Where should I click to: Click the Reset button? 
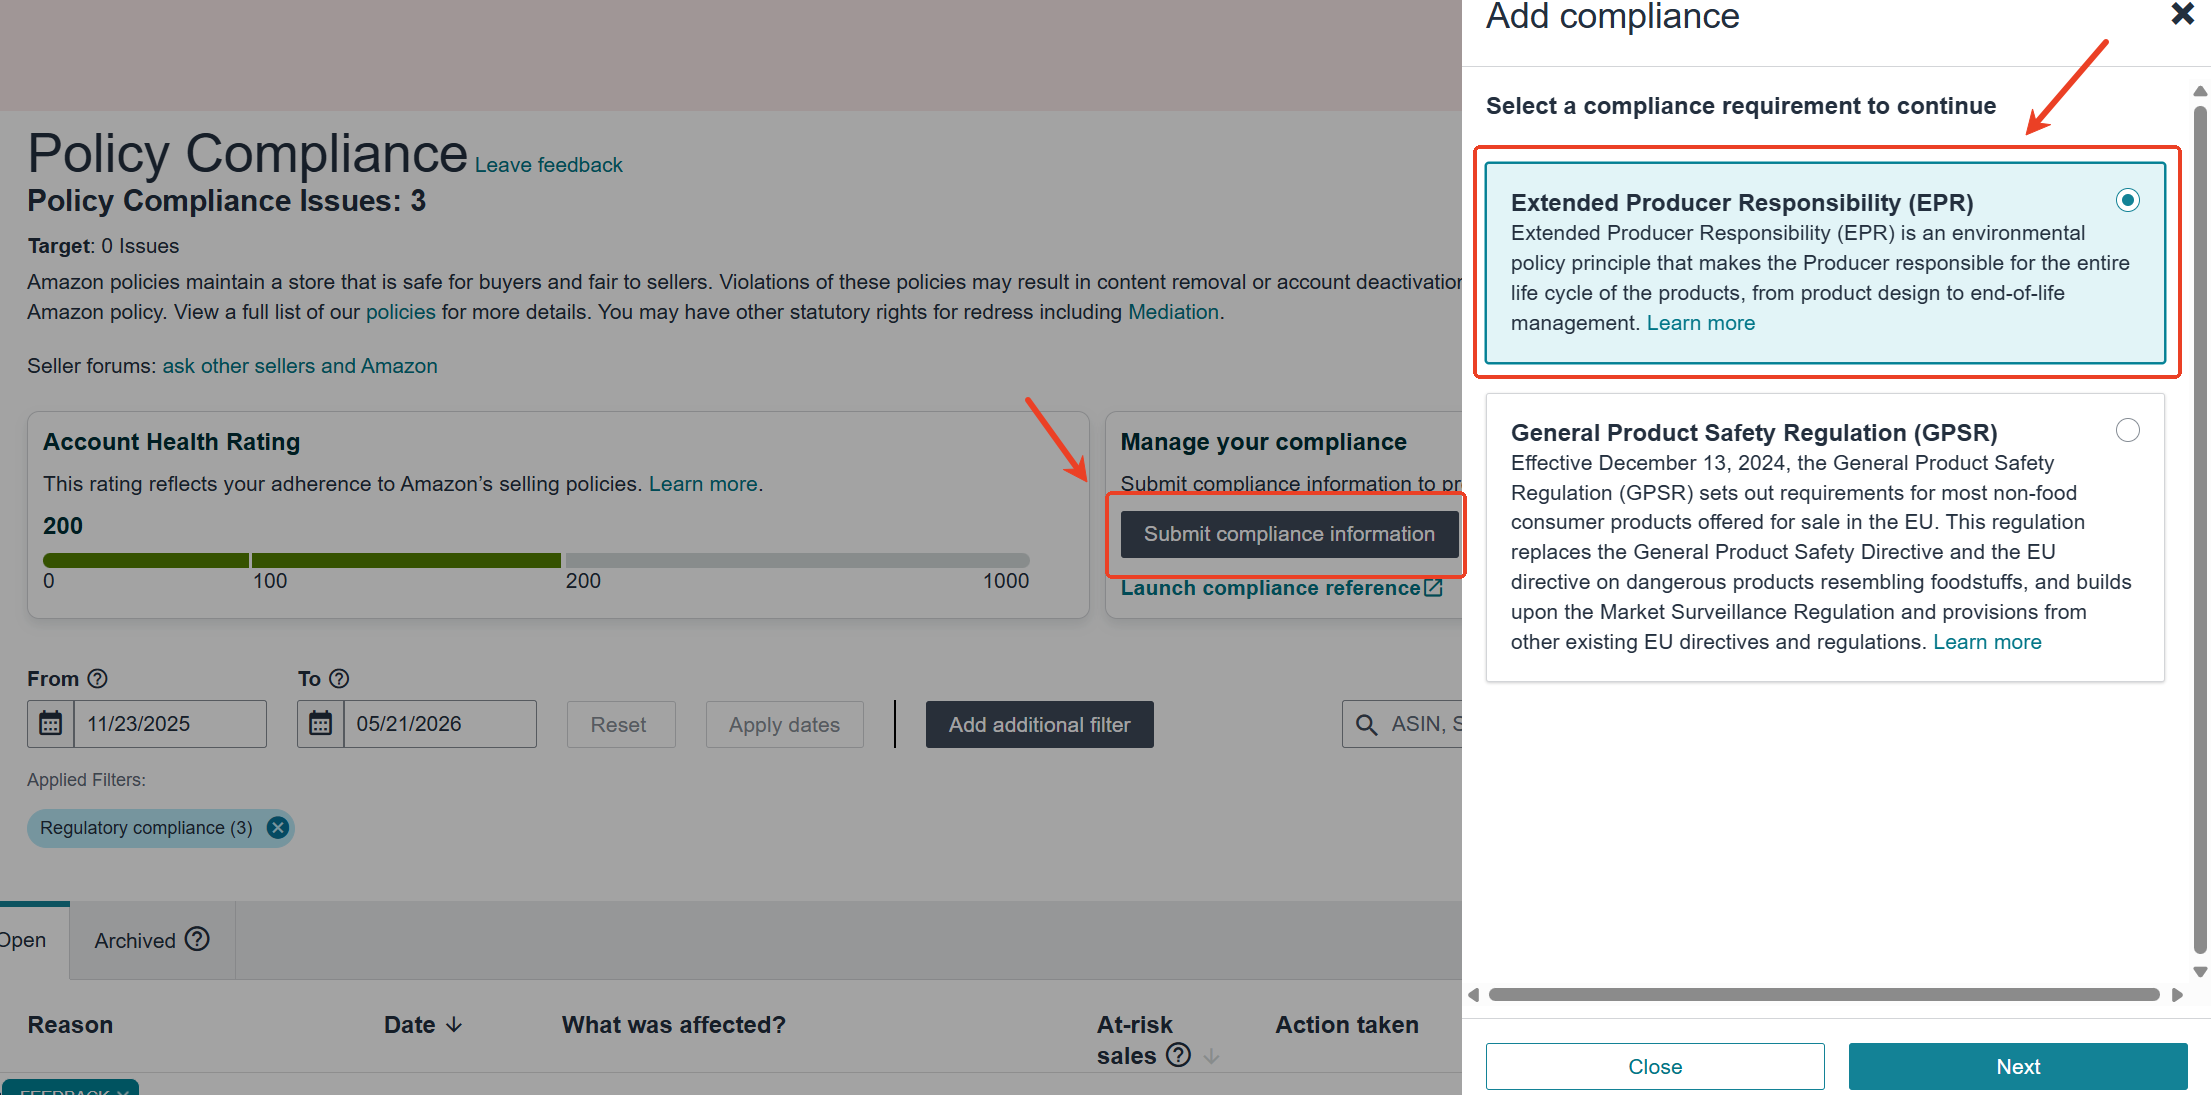pos(621,724)
